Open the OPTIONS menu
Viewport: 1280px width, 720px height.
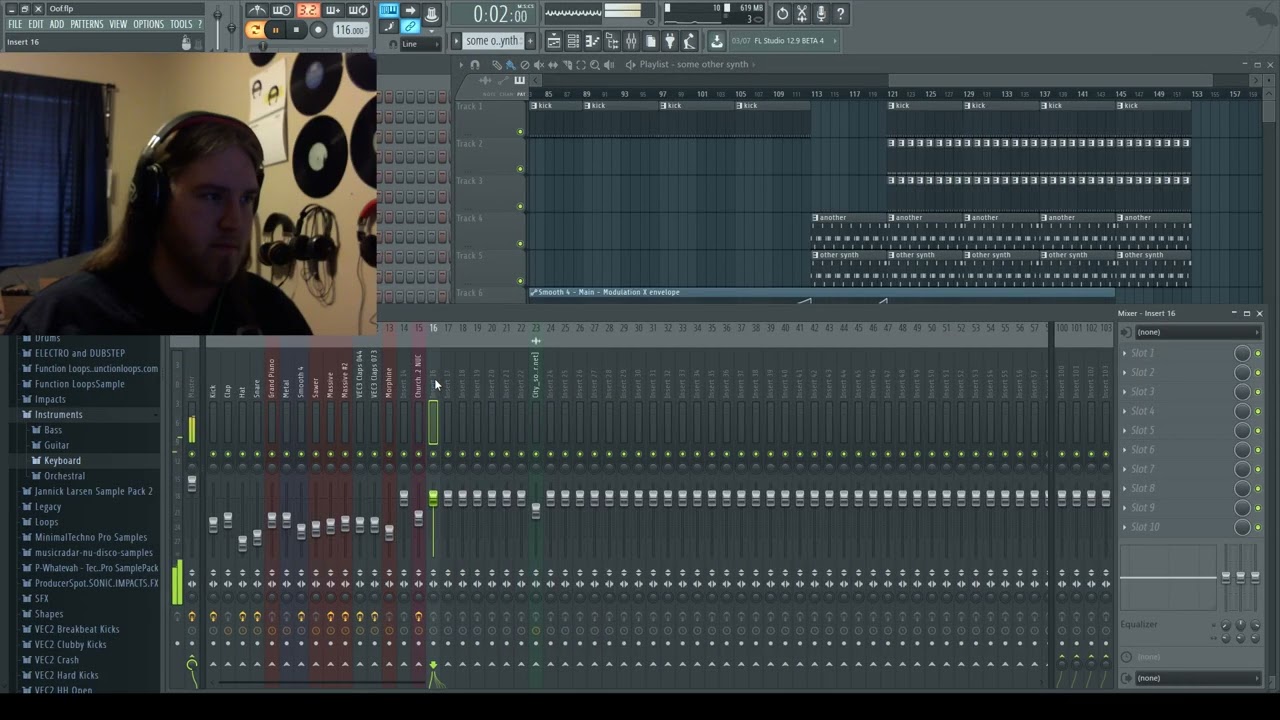pyautogui.click(x=148, y=24)
